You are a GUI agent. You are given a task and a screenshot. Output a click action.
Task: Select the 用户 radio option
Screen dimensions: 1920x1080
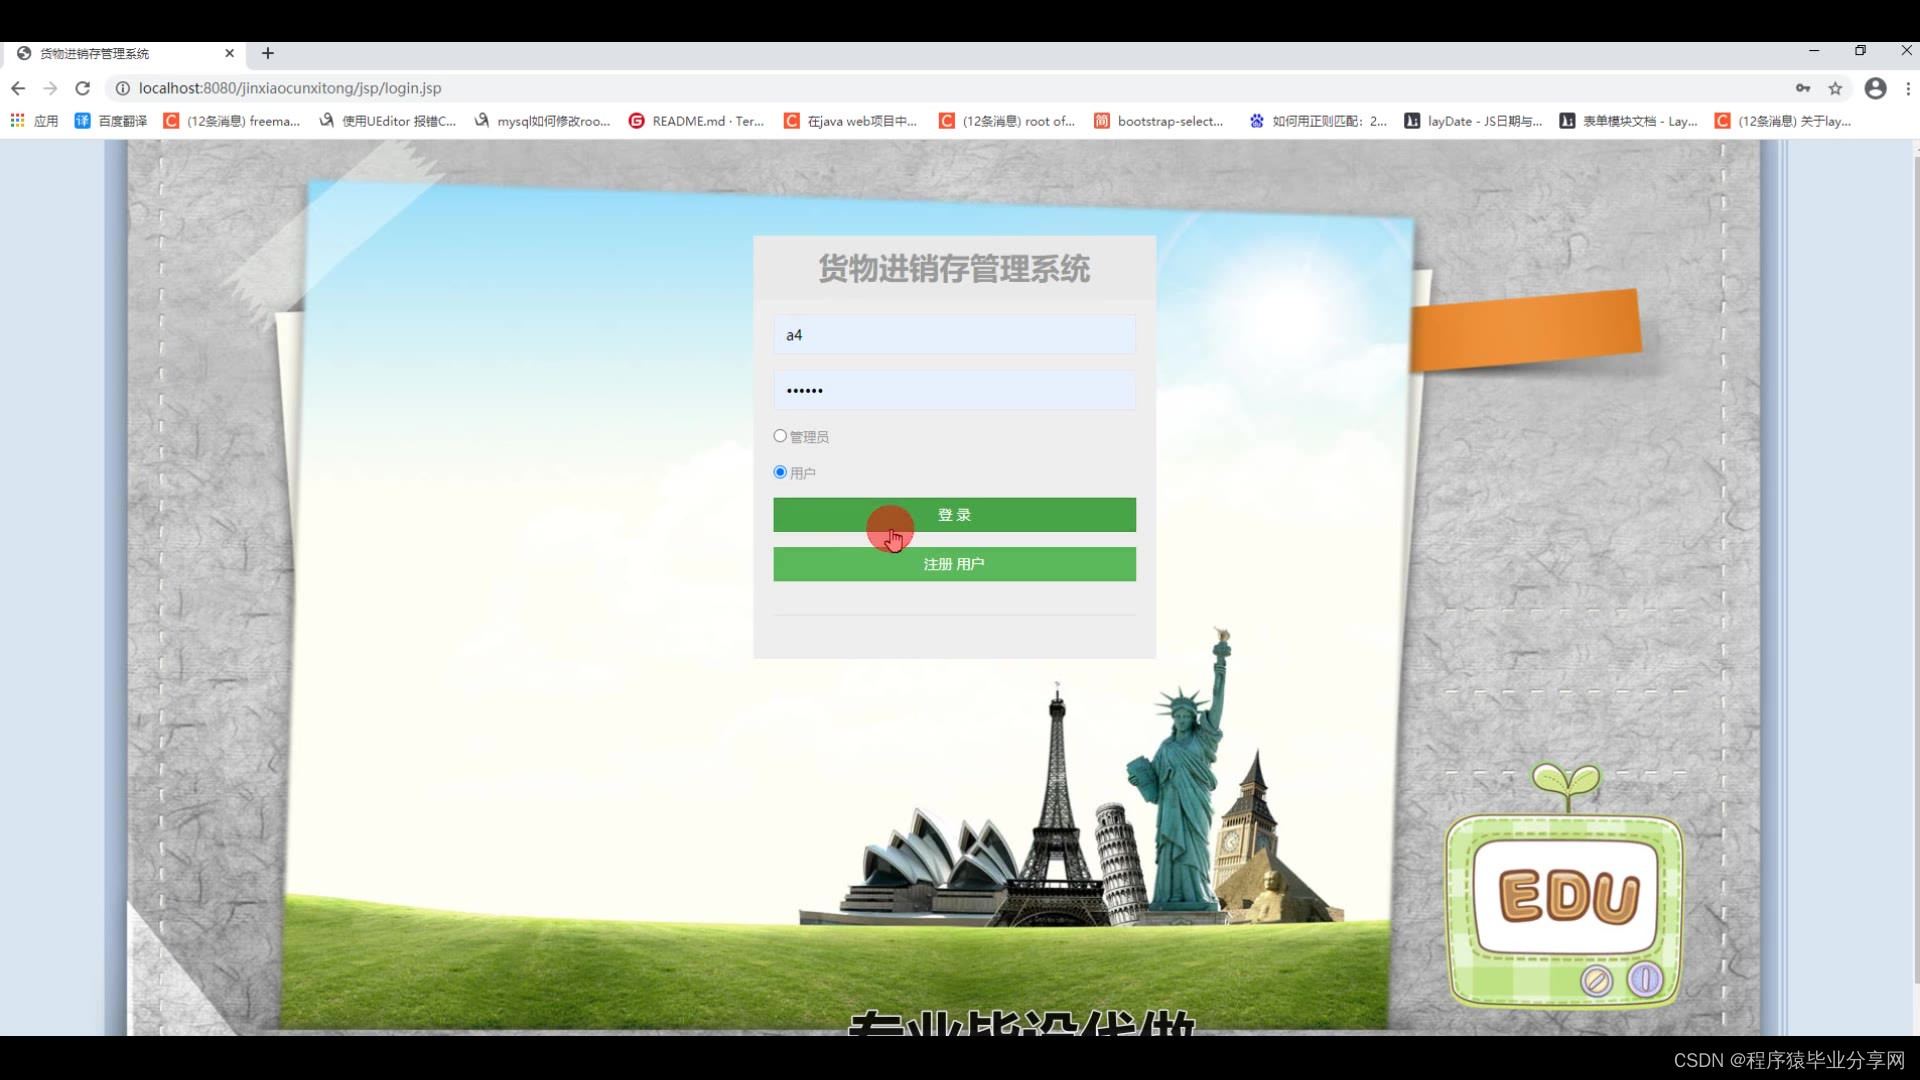[x=780, y=472]
